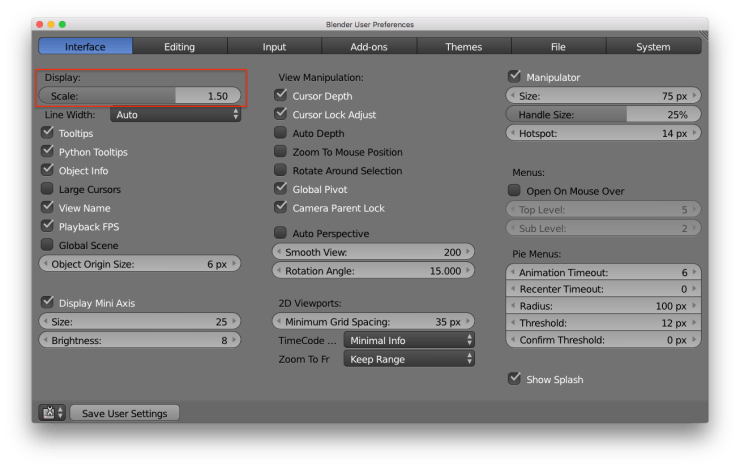Enable Open On Mouse Over
The image size is (740, 468).
coord(514,191)
